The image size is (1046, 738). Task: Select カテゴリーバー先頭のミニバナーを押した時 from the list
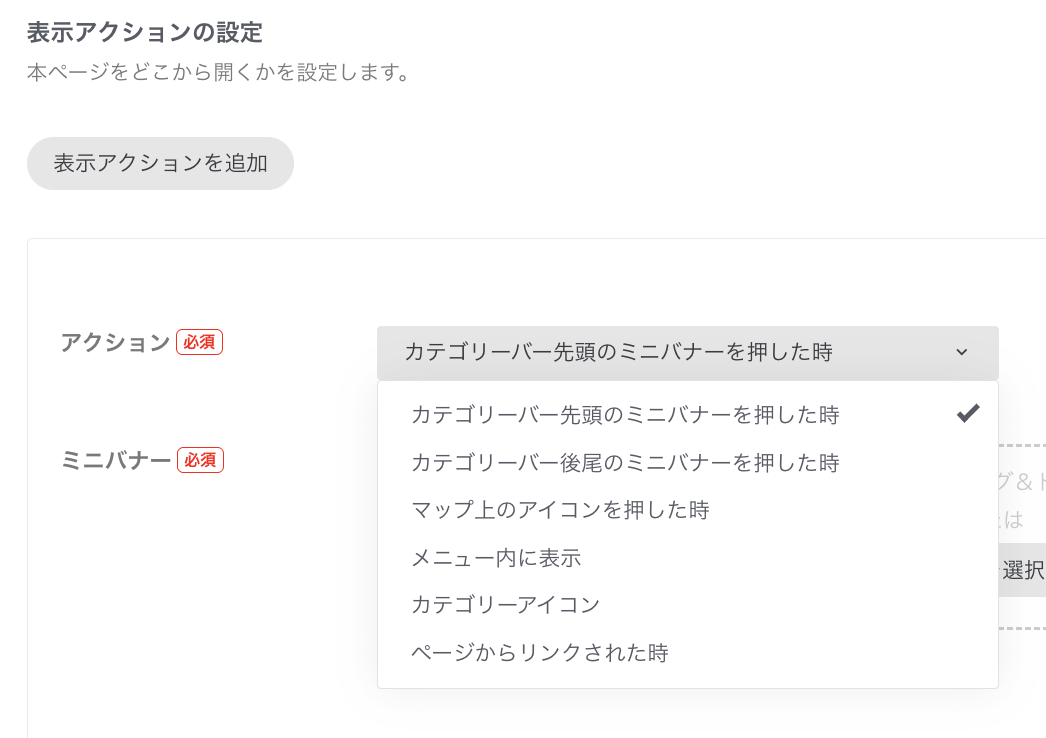click(x=625, y=414)
